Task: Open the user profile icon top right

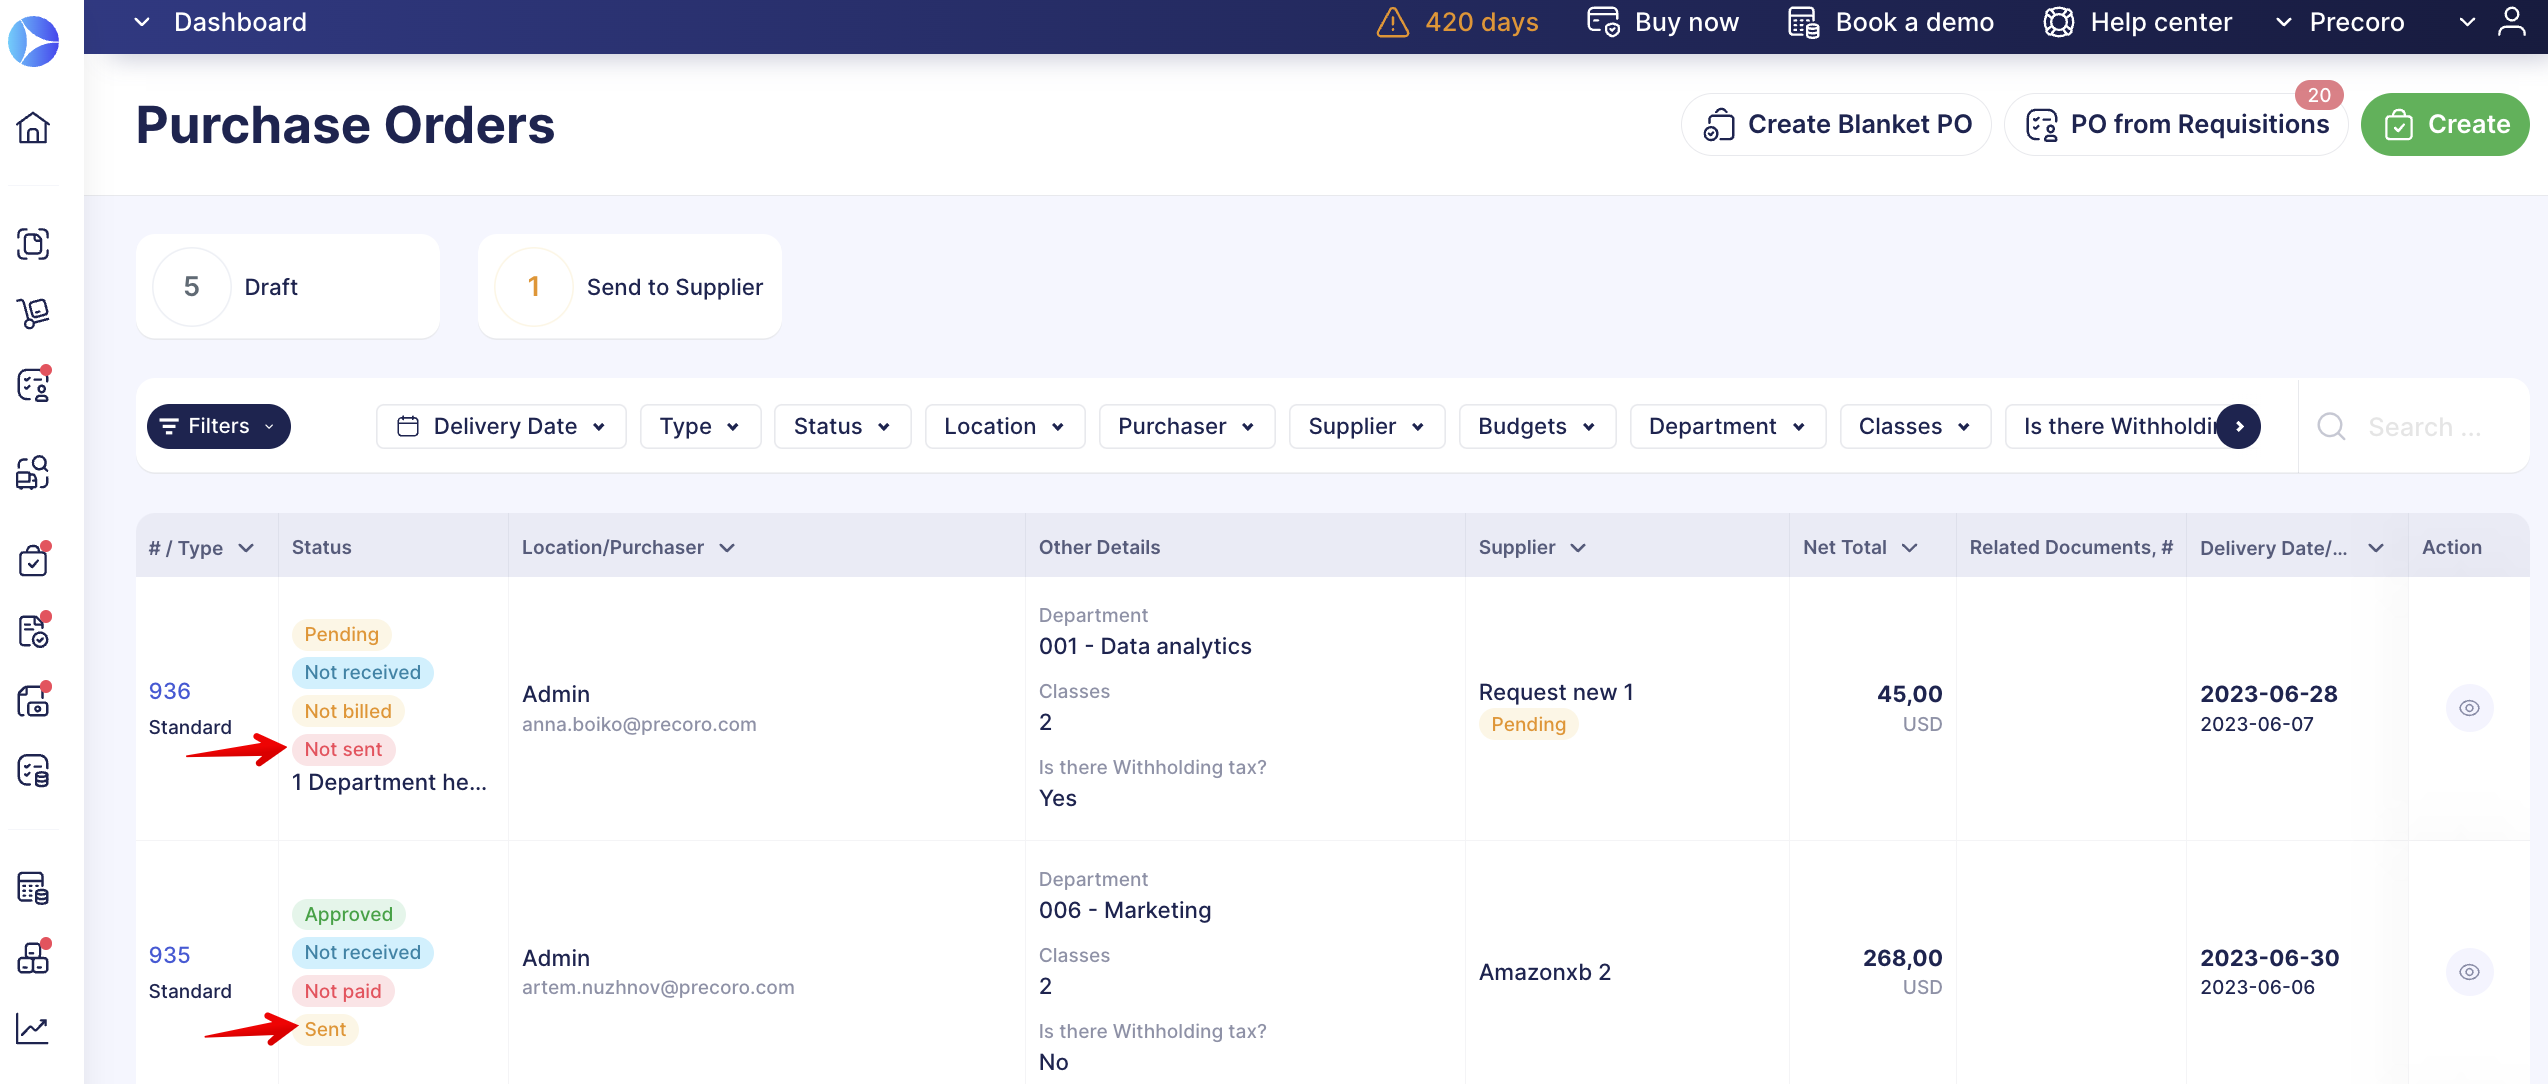Action: point(2513,22)
